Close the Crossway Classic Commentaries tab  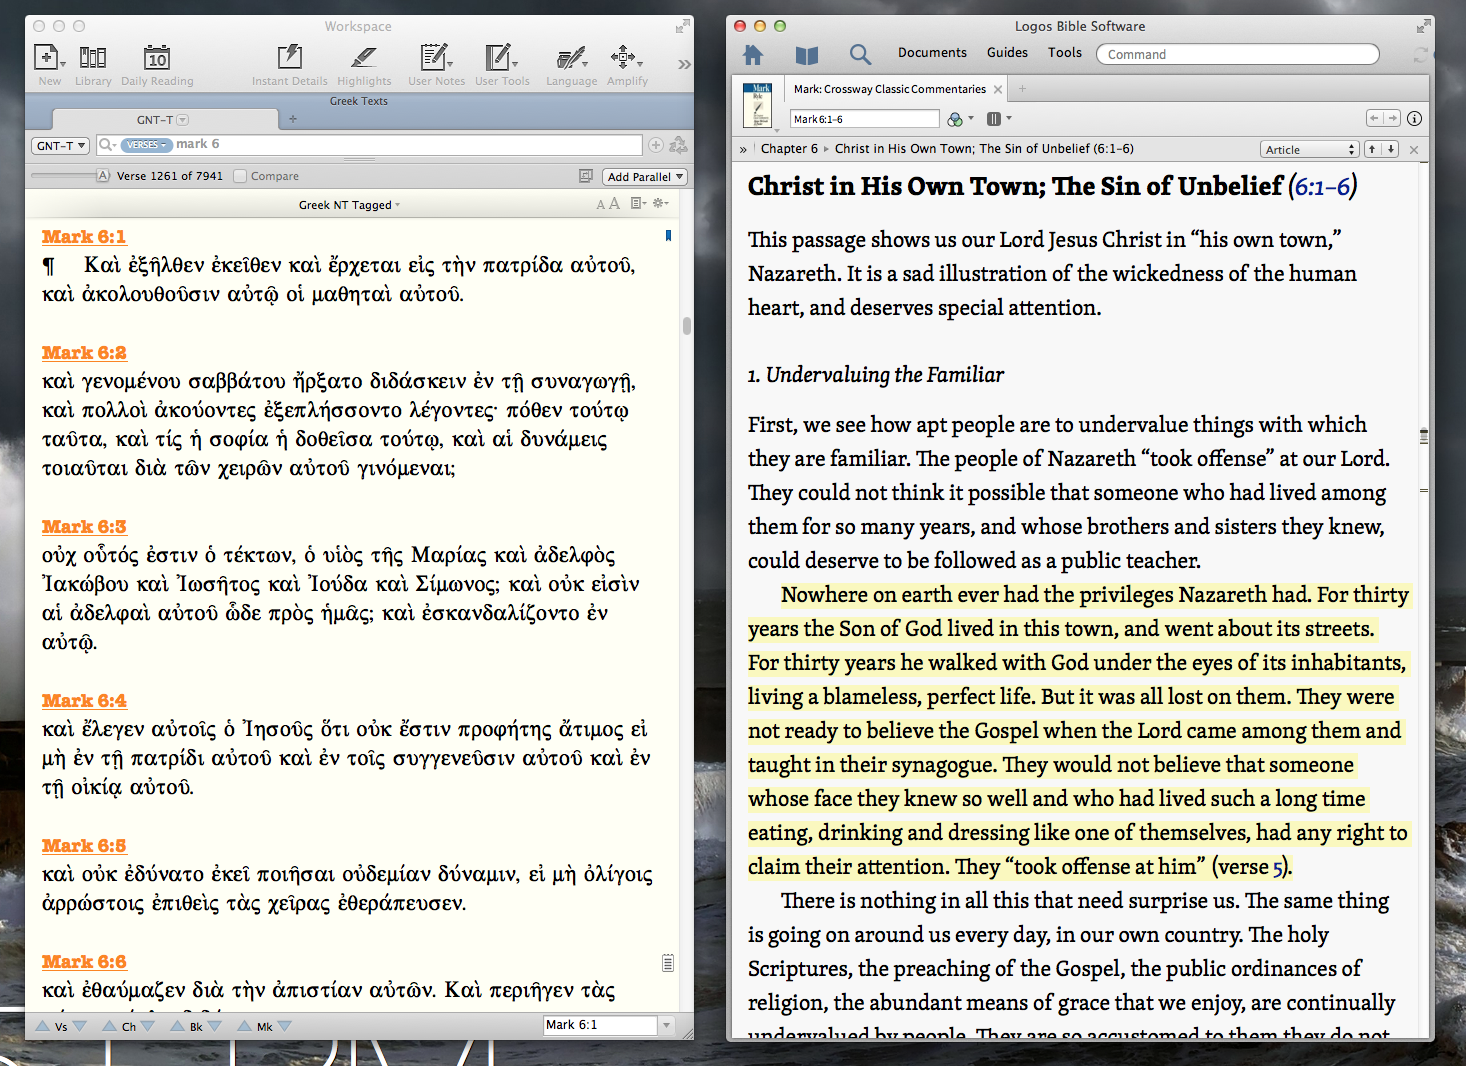998,90
